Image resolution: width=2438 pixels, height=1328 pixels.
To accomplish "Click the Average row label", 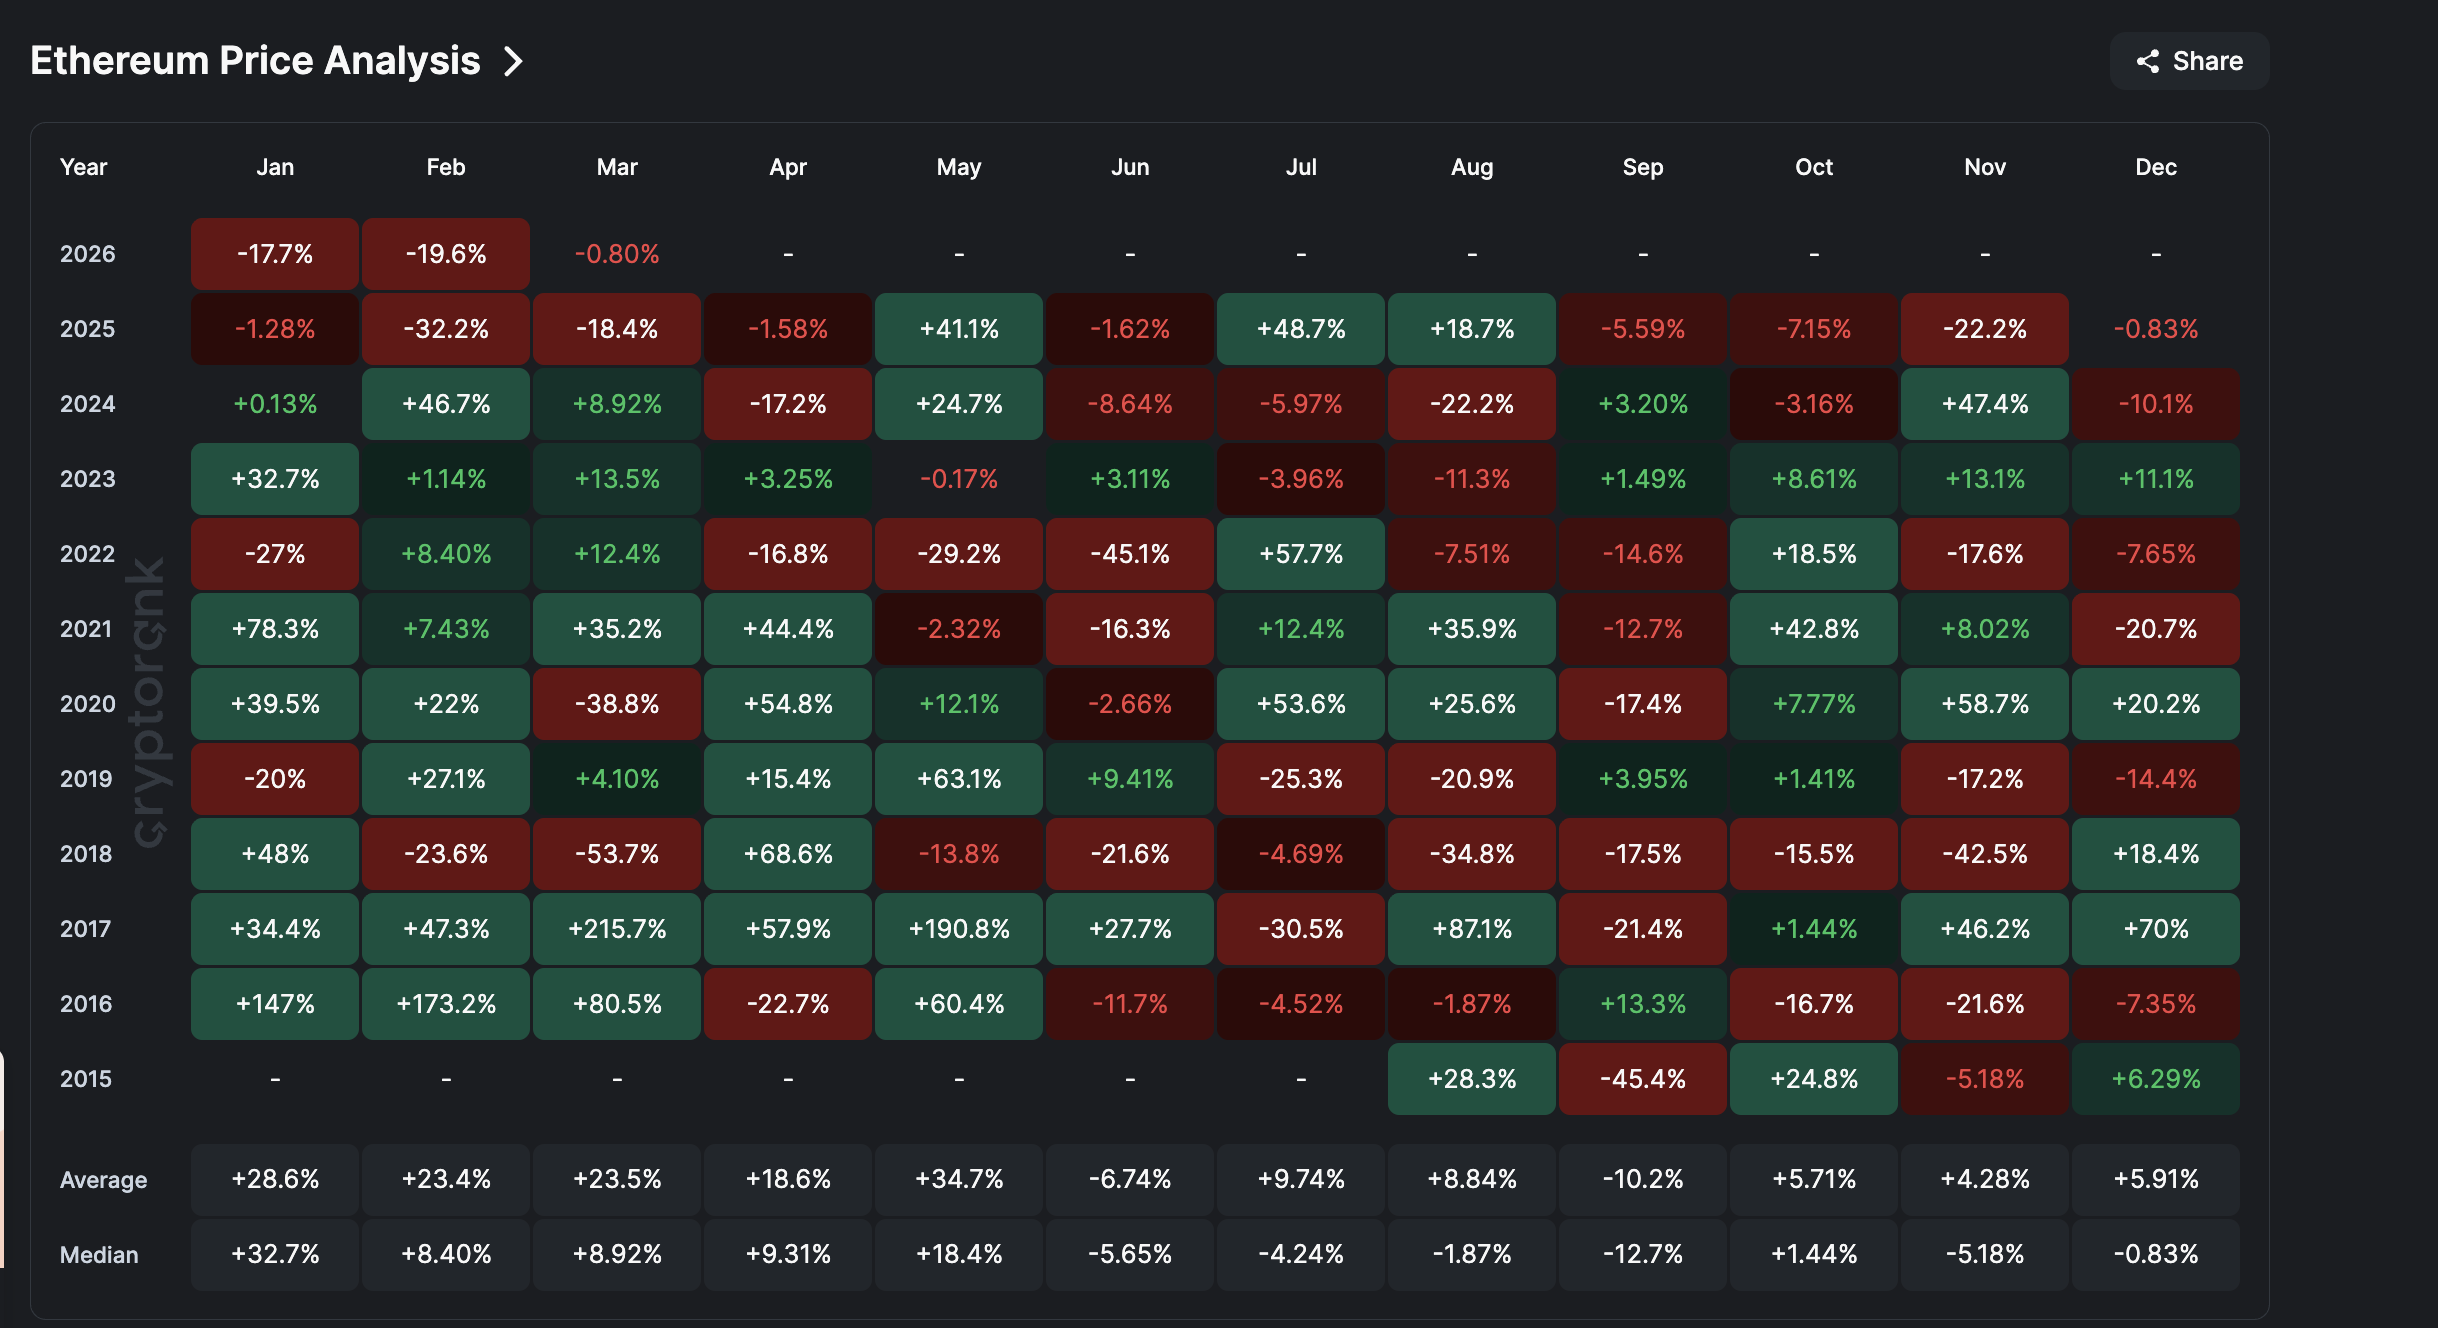I will point(103,1179).
